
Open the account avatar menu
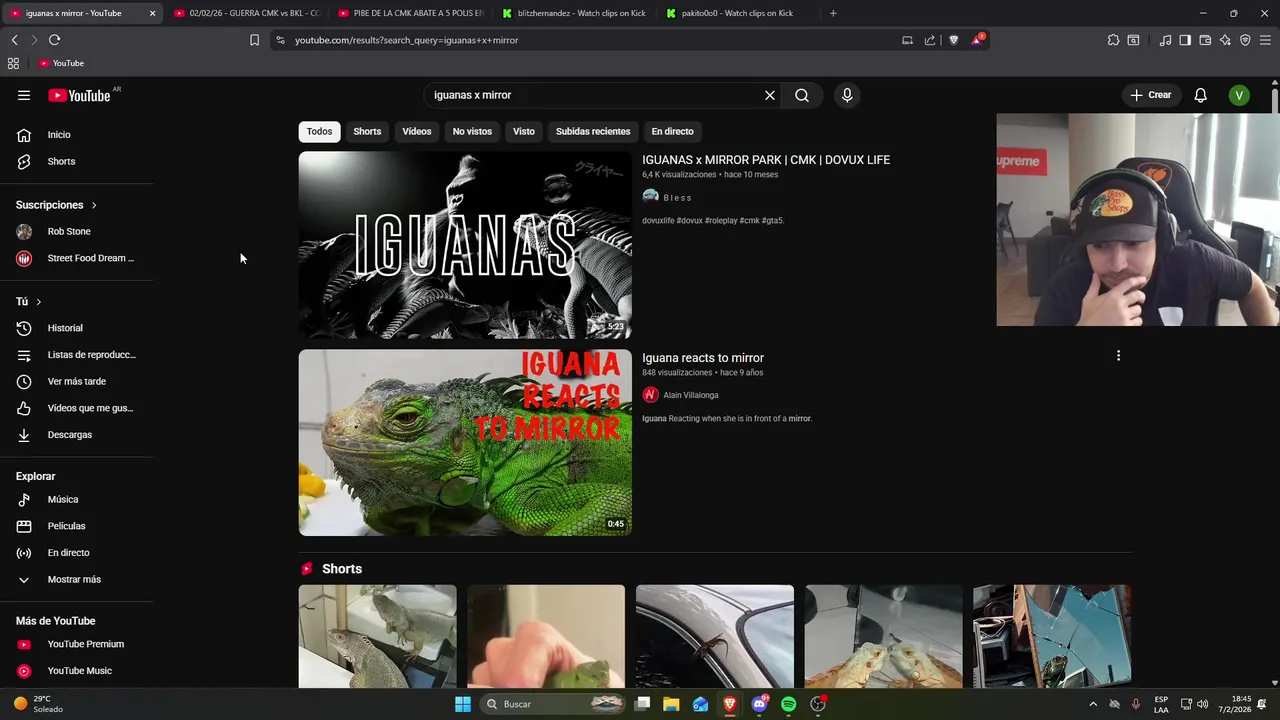(x=1239, y=95)
